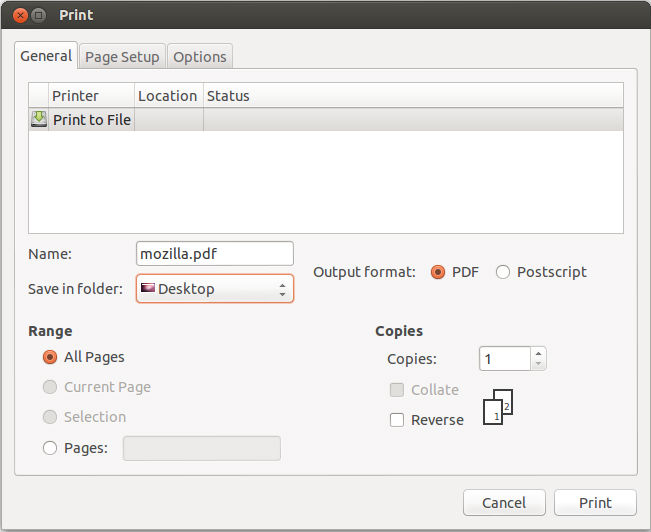Sort by the Printer column header
651x532 pixels.
[x=91, y=96]
